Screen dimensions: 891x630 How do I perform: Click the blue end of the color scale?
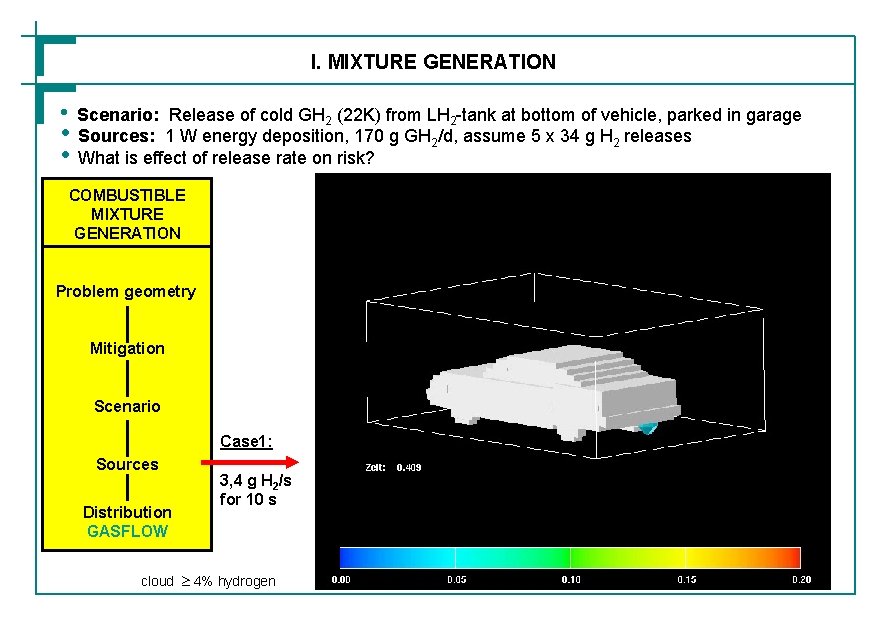(x=351, y=558)
